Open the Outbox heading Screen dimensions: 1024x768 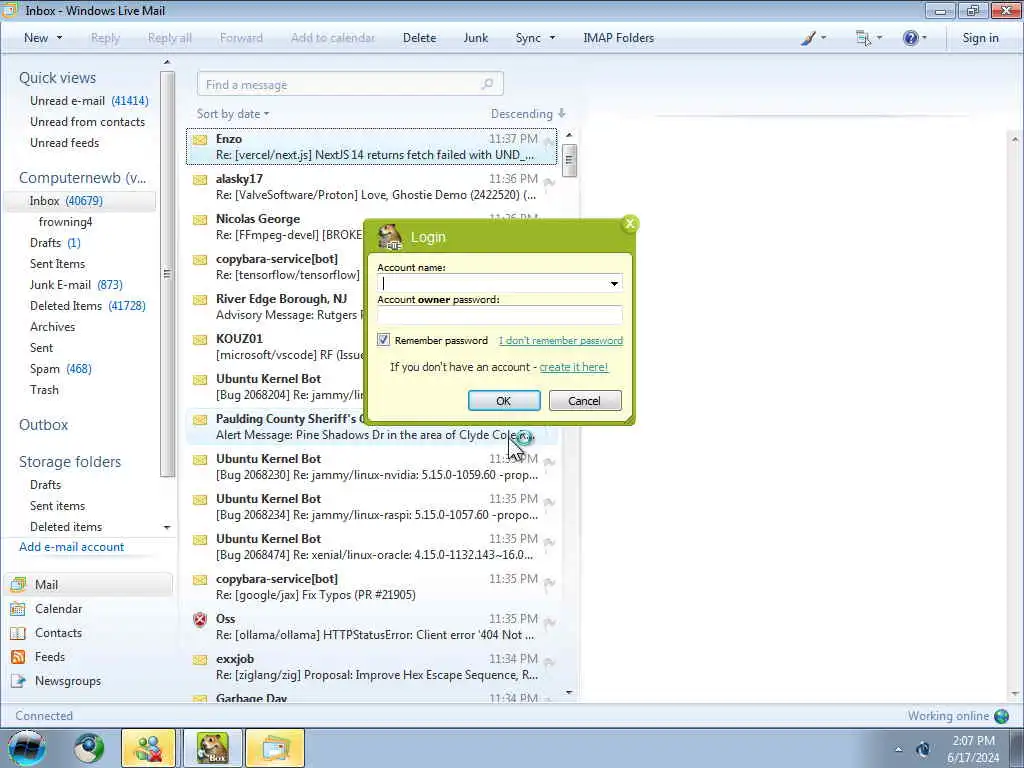[43, 425]
